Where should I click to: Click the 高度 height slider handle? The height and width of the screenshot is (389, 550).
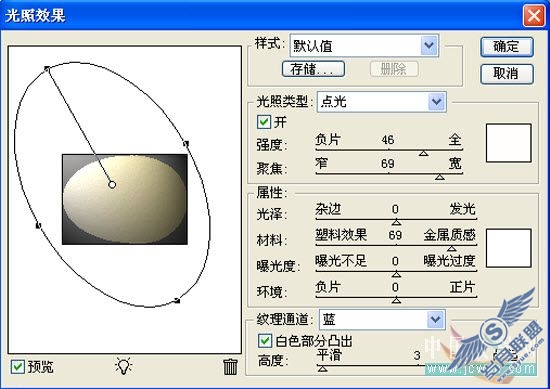[x=322, y=369]
